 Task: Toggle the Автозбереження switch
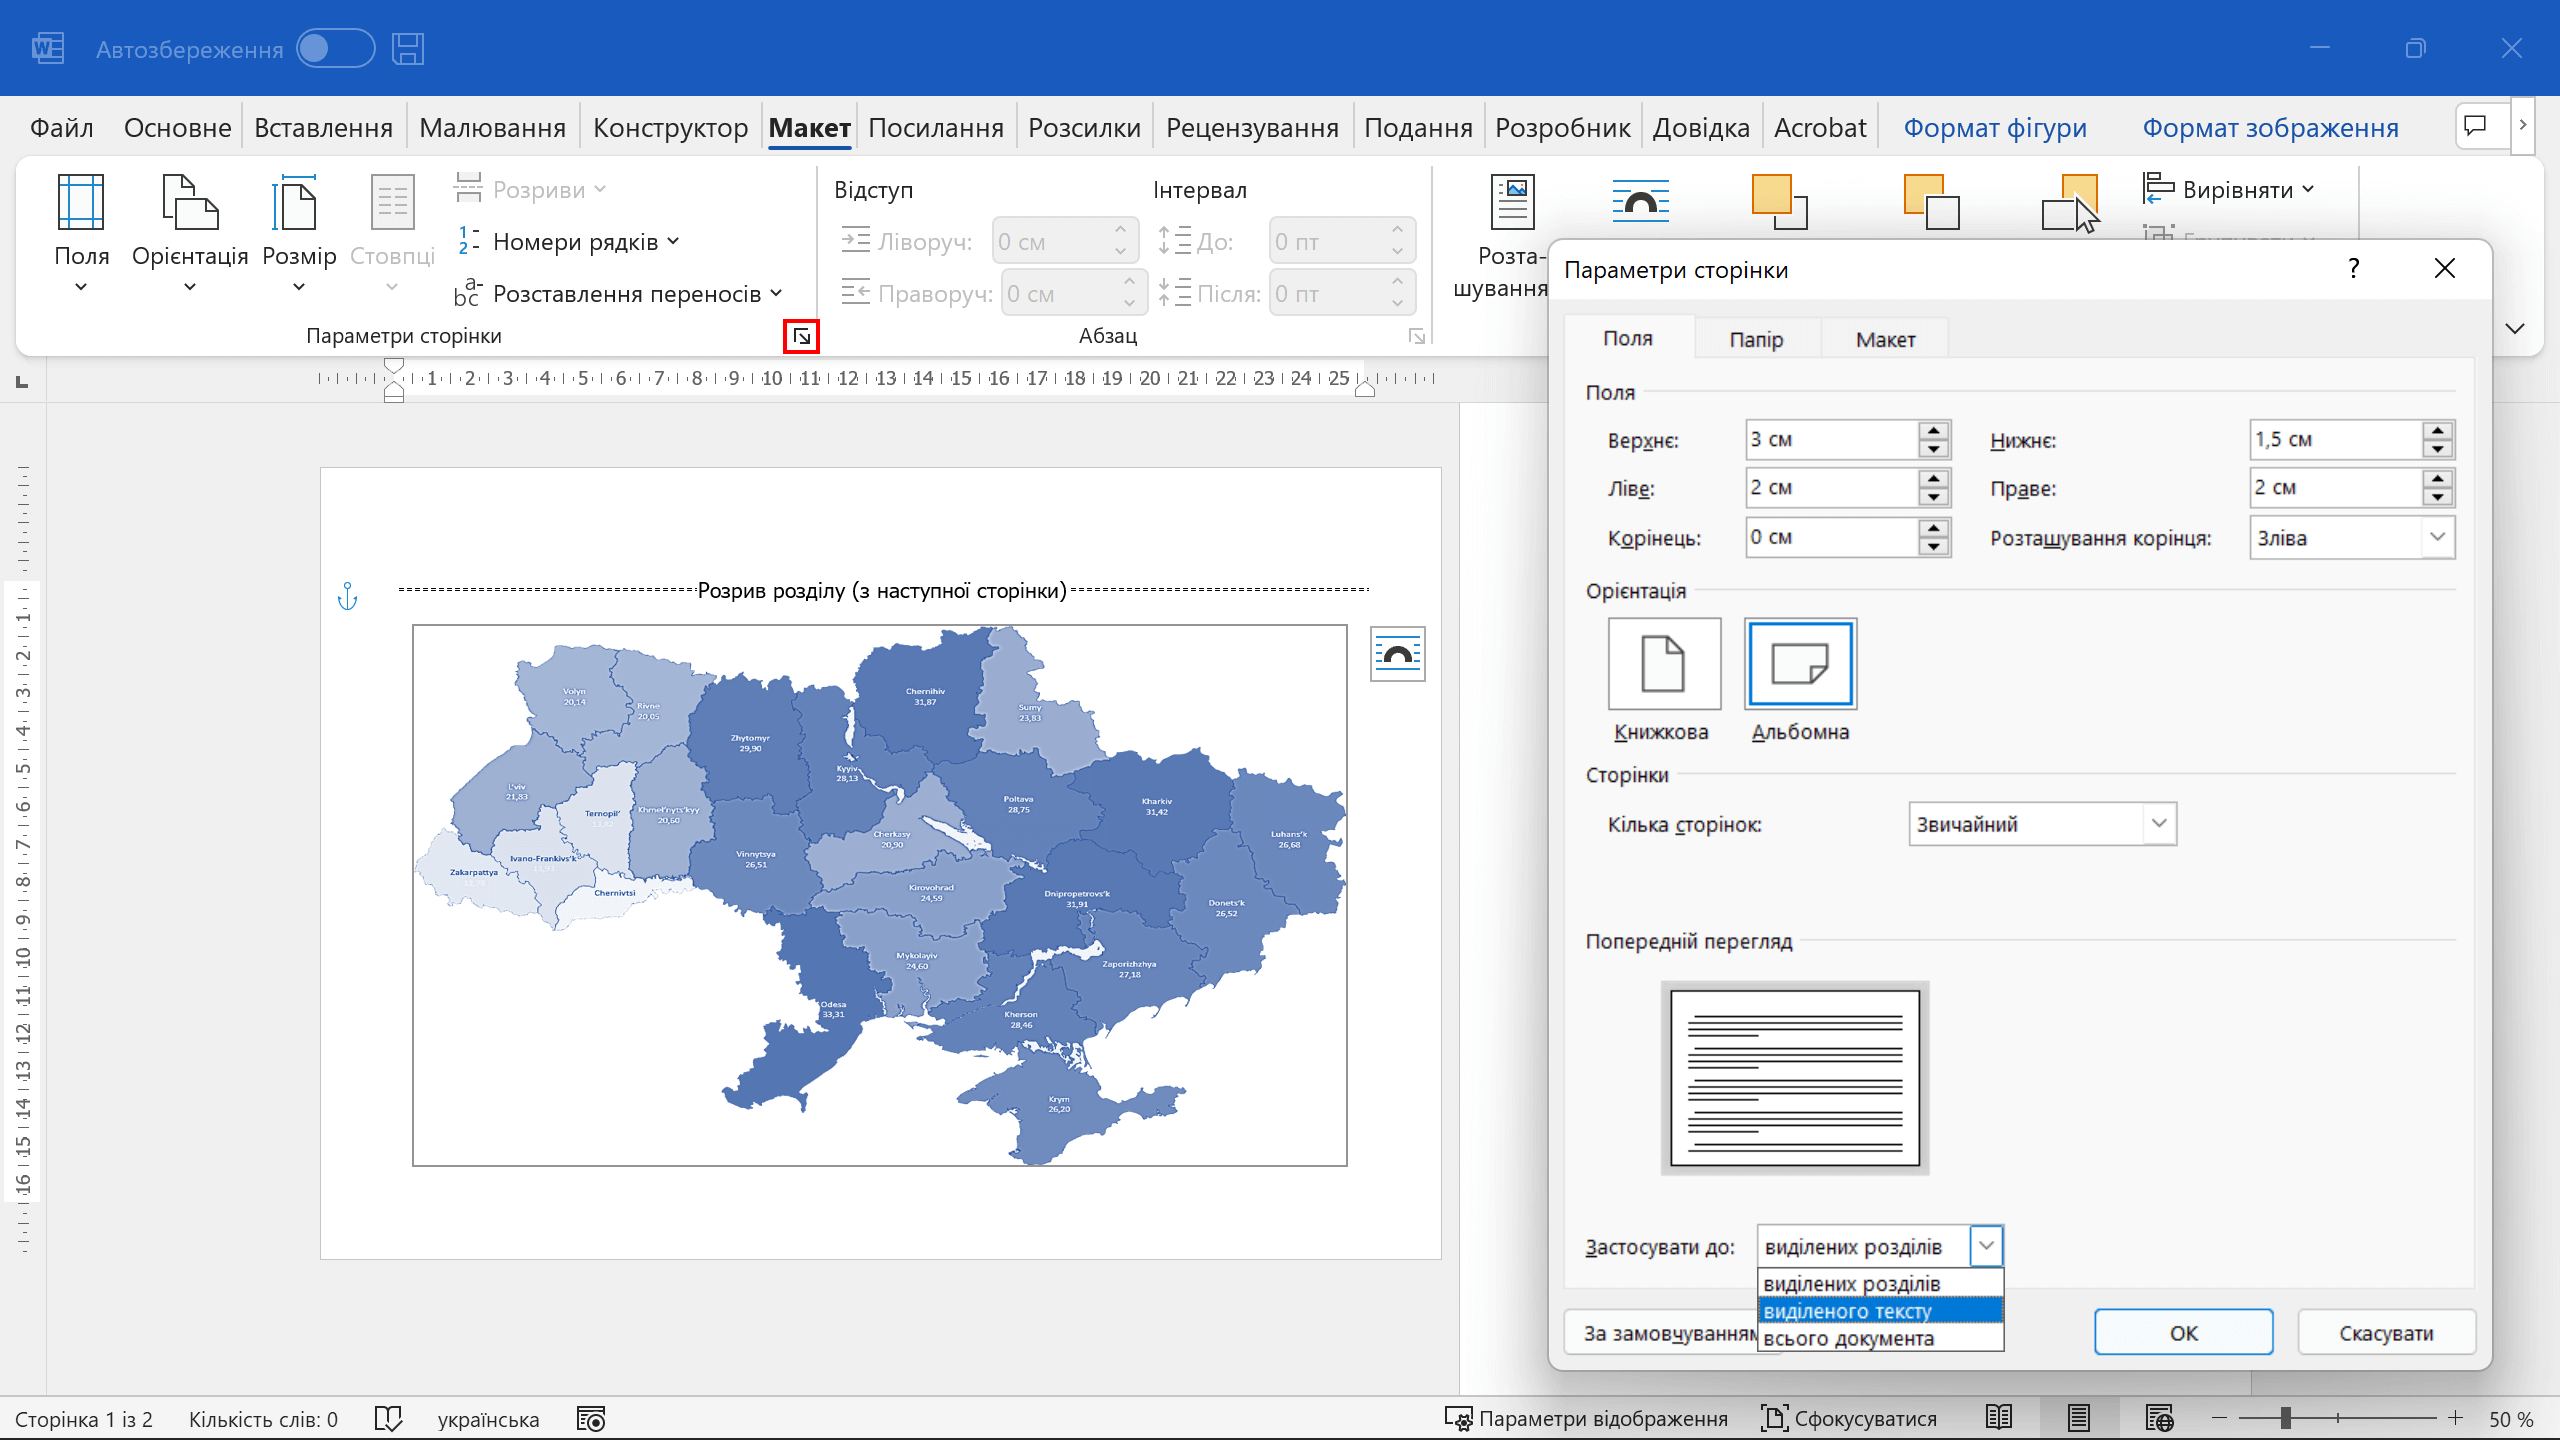pos(335,49)
